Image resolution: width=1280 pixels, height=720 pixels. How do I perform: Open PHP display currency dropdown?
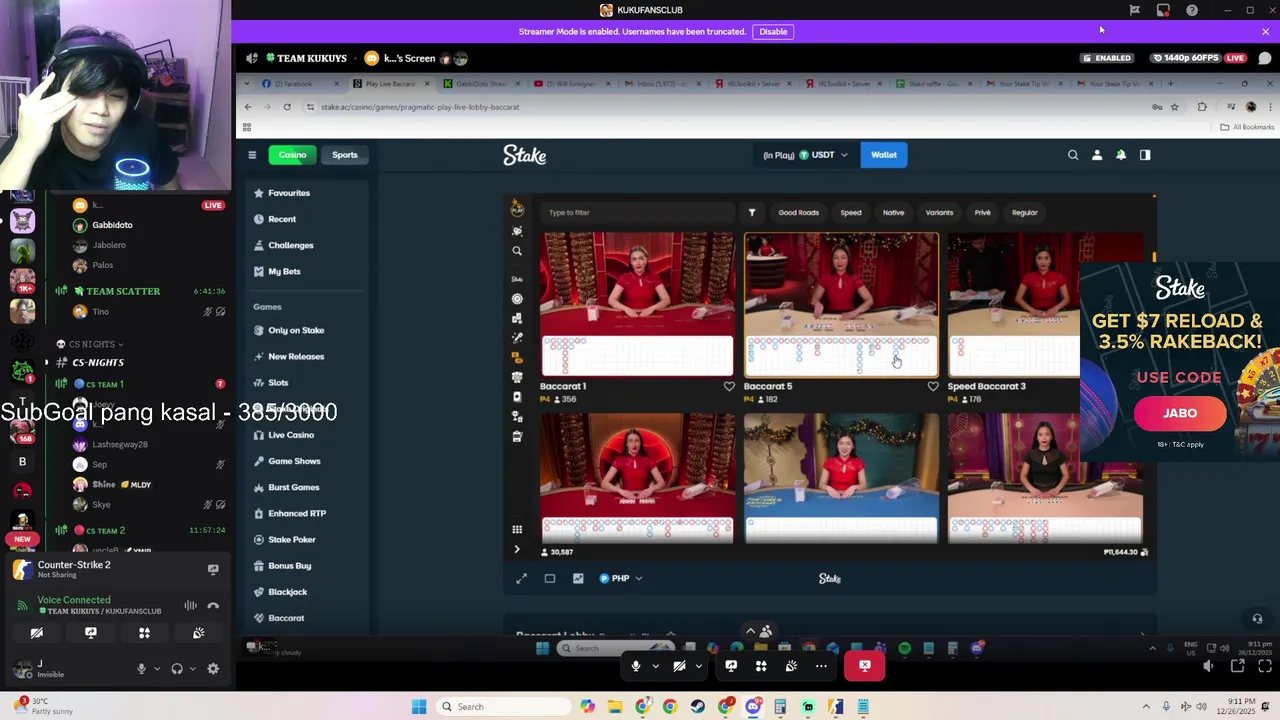coord(620,578)
